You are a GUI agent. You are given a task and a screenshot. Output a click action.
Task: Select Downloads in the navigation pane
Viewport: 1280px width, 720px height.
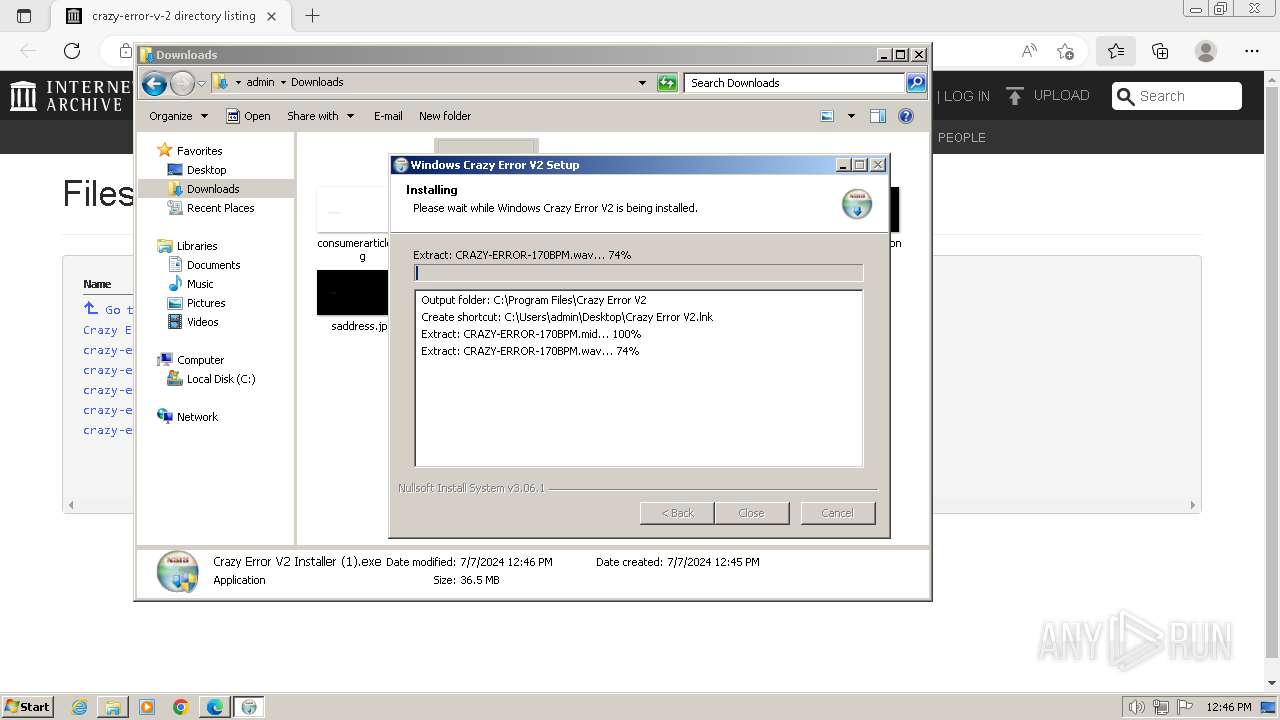tap(213, 189)
